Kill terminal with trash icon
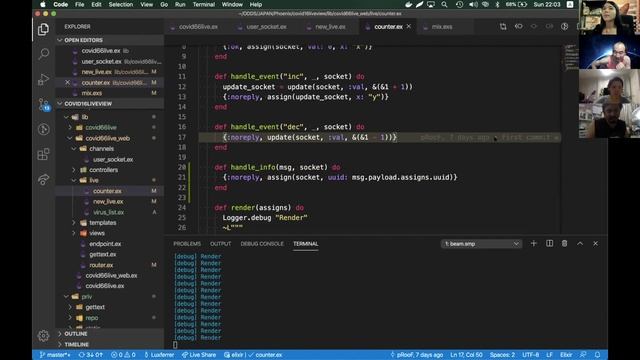 (564, 244)
